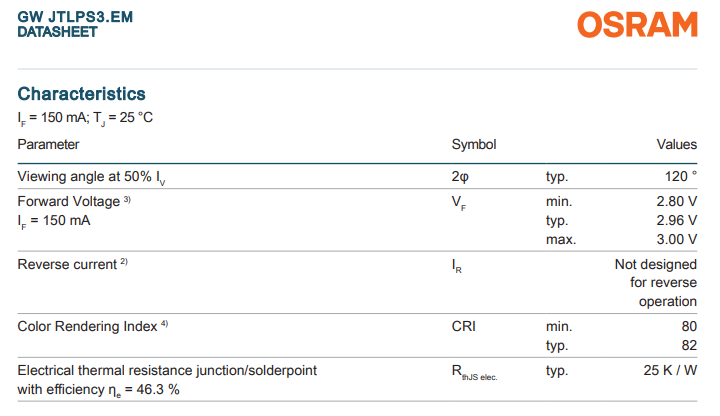
Task: Click the Values column header
Action: pyautogui.click(x=676, y=145)
